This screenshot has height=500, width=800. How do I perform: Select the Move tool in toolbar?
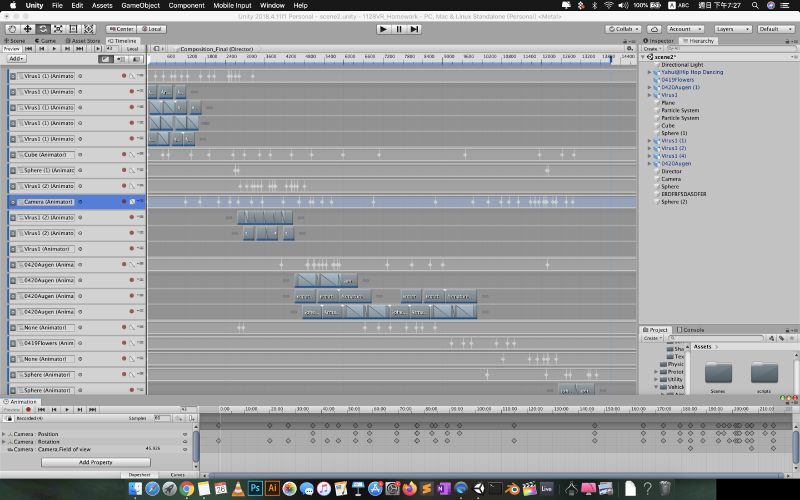(x=27, y=29)
